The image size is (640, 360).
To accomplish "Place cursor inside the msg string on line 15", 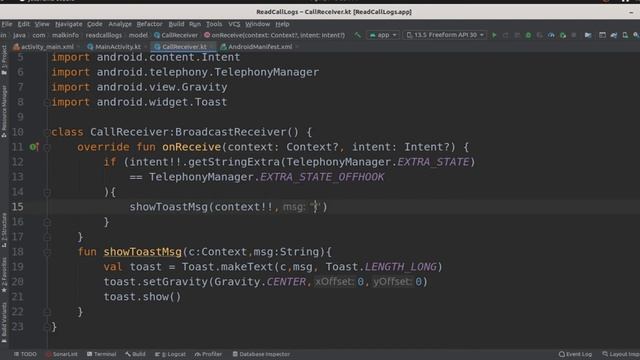I will tap(315, 207).
